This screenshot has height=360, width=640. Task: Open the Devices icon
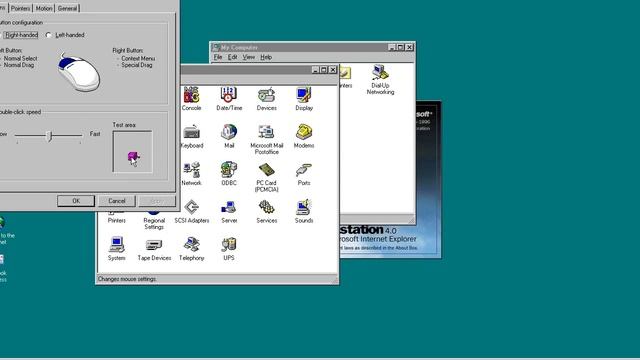coord(267,99)
